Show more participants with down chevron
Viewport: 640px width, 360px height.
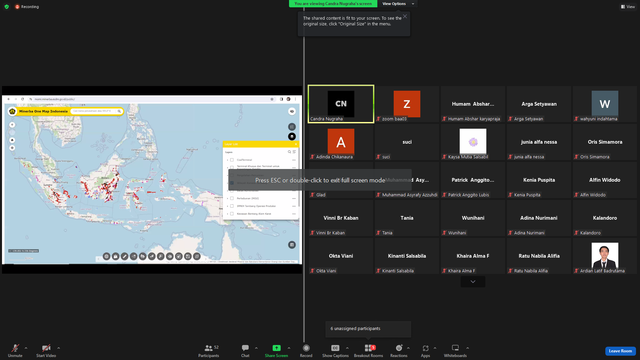point(473,282)
